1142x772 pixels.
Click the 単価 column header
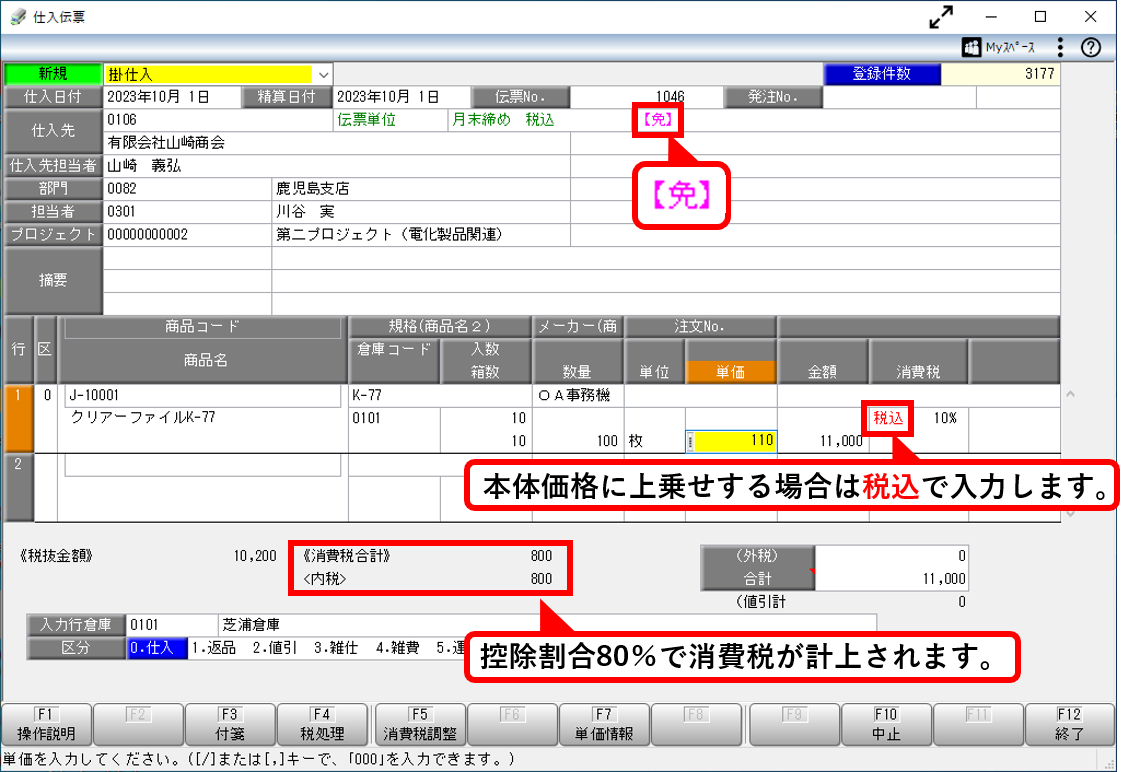coord(731,372)
